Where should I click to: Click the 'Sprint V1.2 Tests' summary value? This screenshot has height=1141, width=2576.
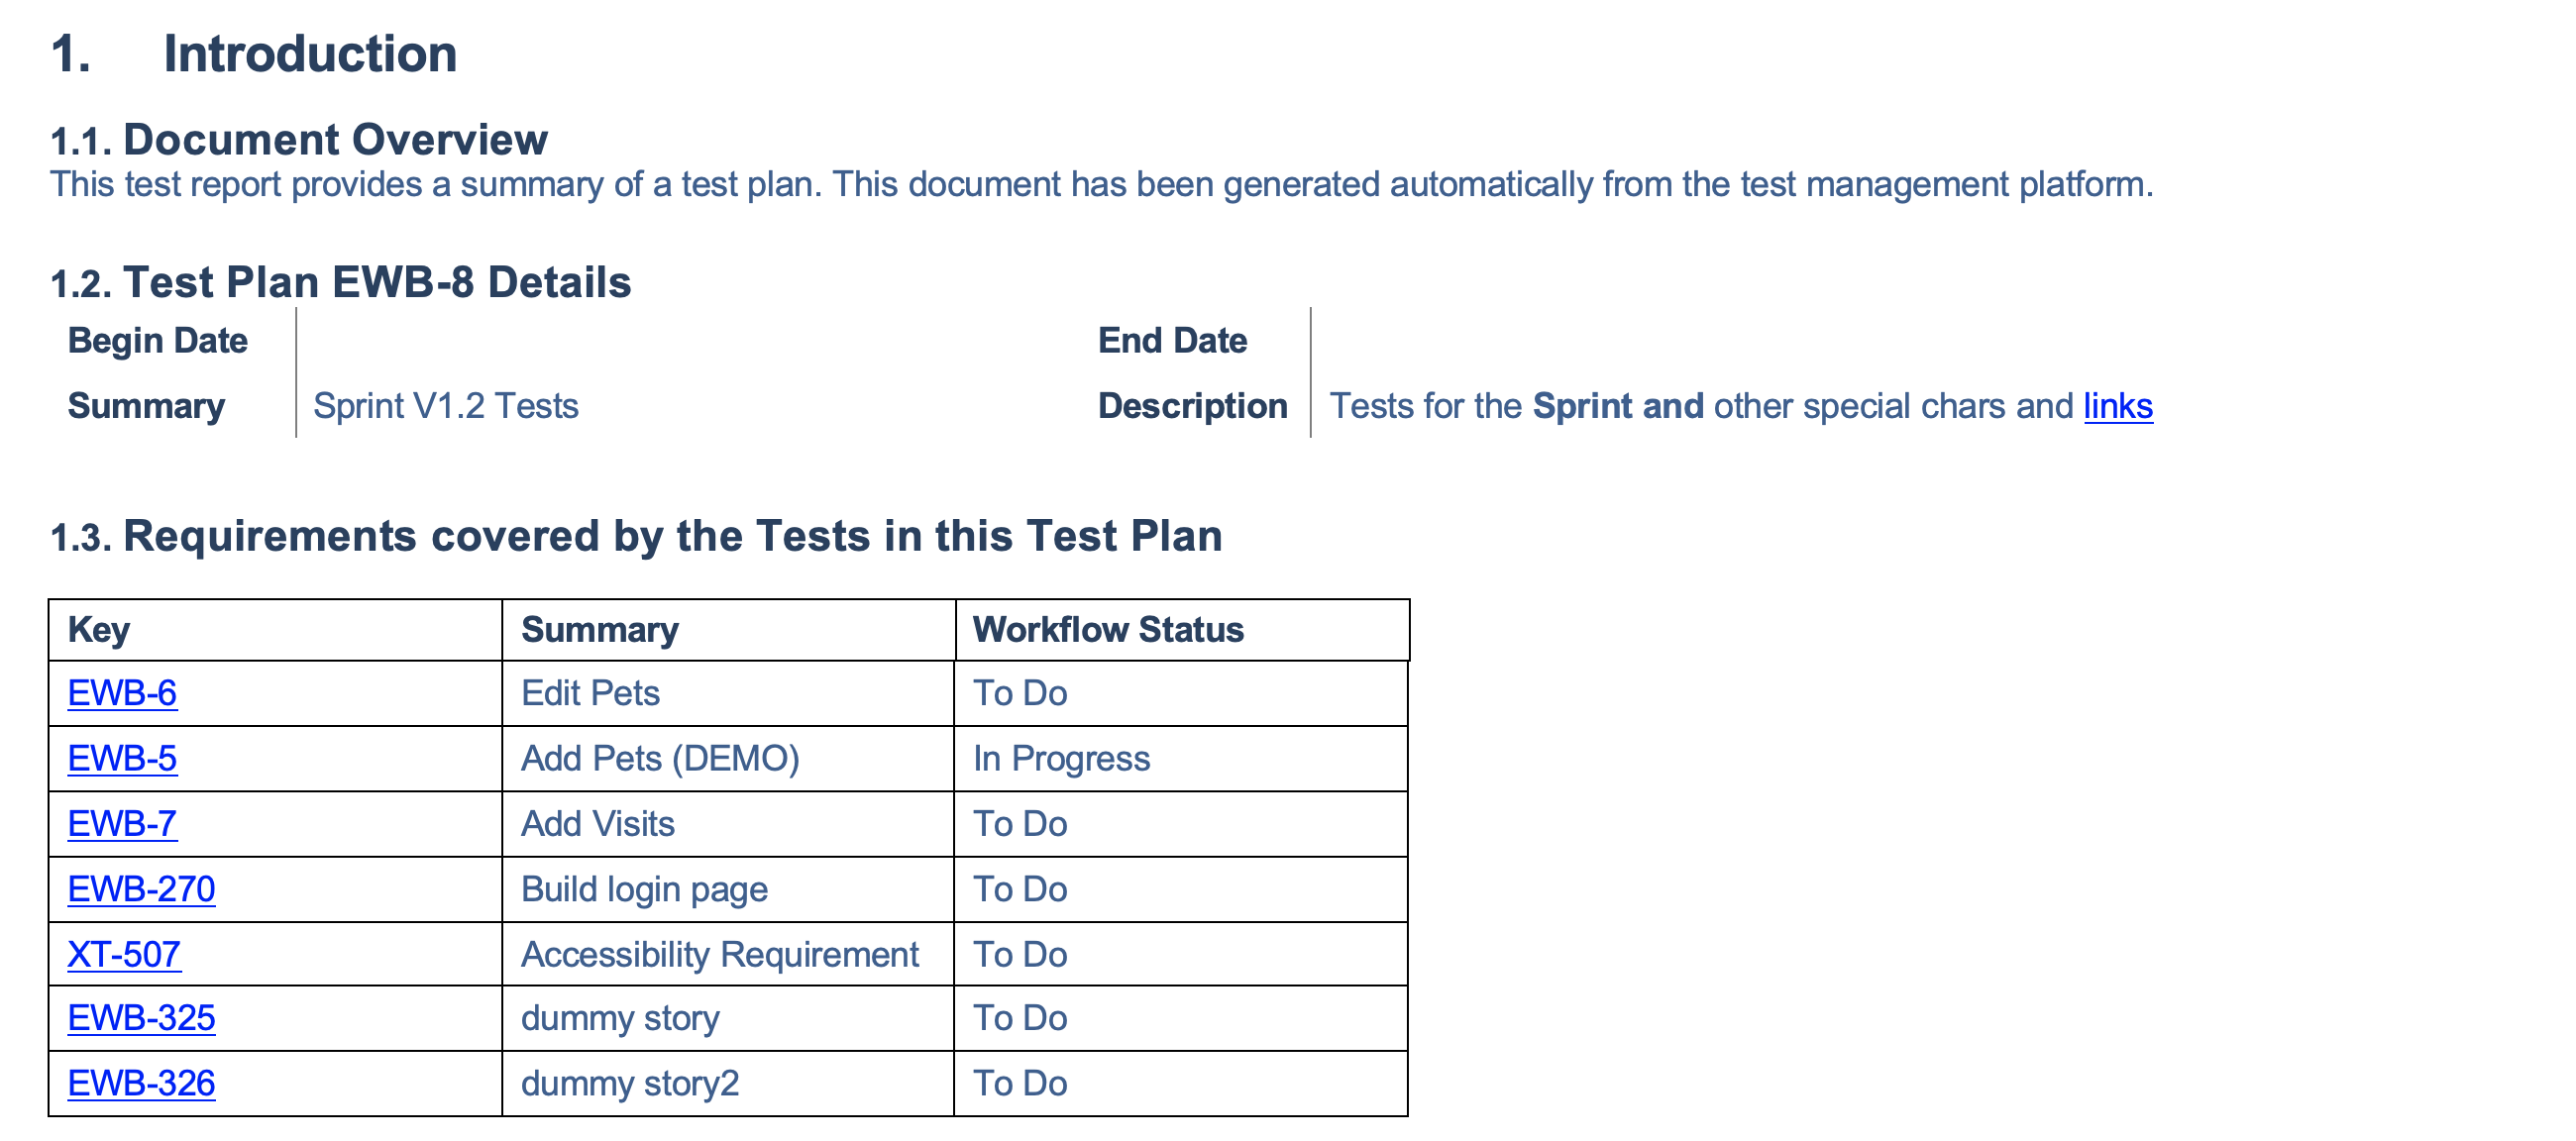[446, 406]
